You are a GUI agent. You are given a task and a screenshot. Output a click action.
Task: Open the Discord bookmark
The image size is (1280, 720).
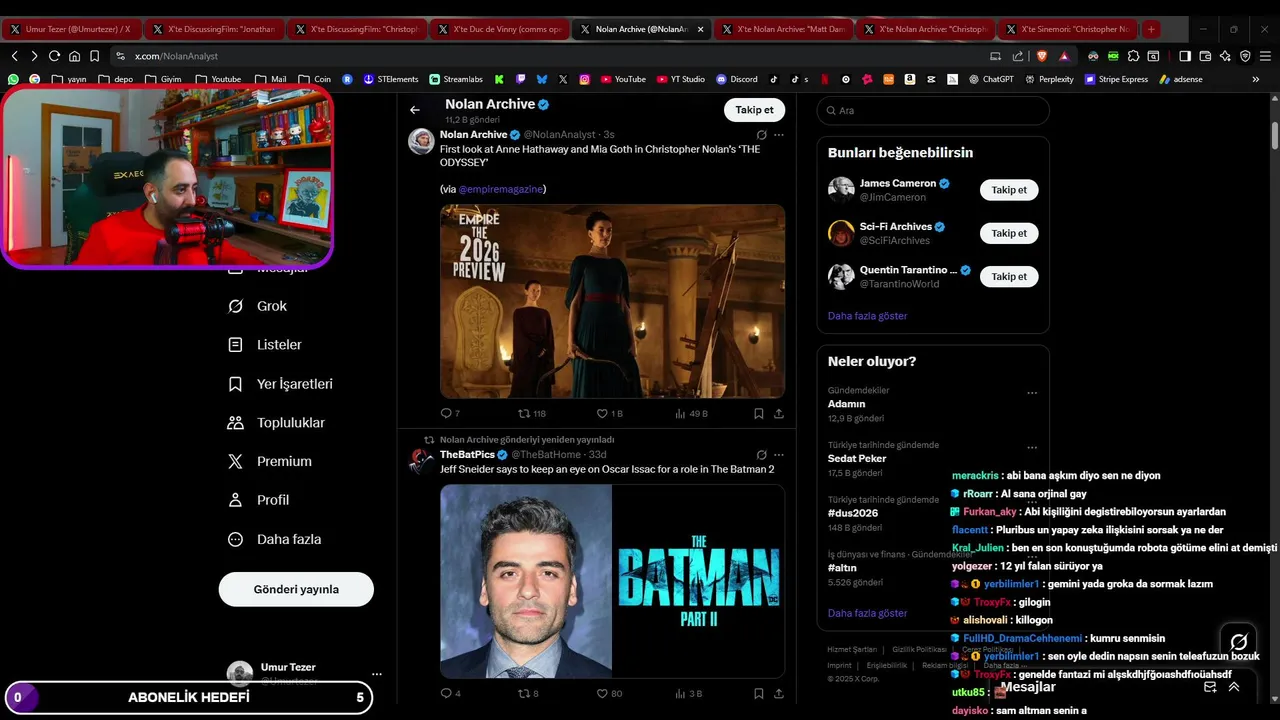[x=736, y=79]
